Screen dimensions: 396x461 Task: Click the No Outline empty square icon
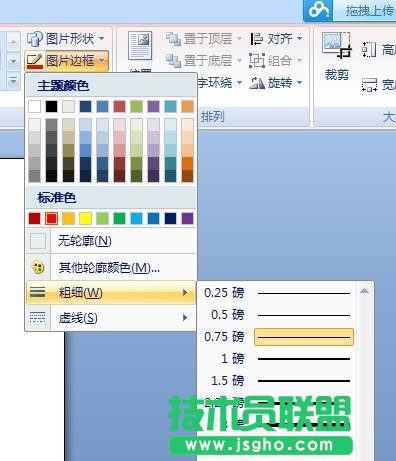(x=38, y=241)
